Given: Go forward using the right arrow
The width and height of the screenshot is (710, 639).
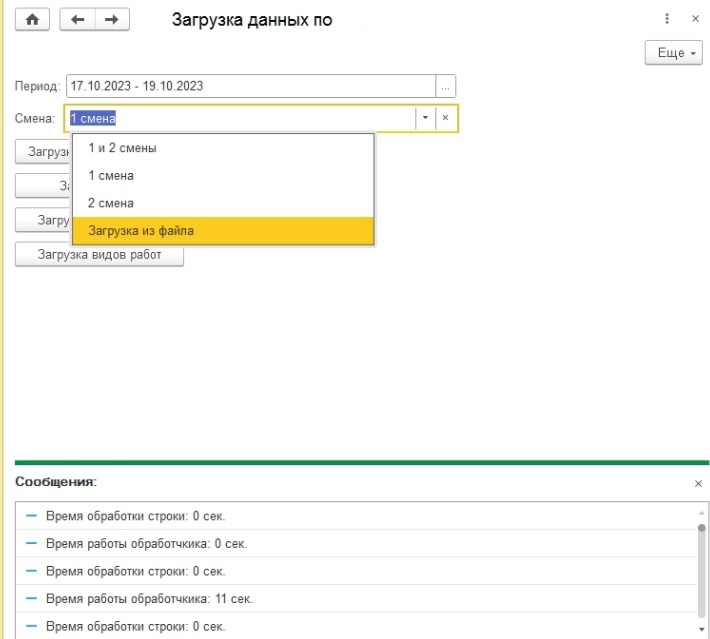Looking at the screenshot, I should pyautogui.click(x=112, y=20).
